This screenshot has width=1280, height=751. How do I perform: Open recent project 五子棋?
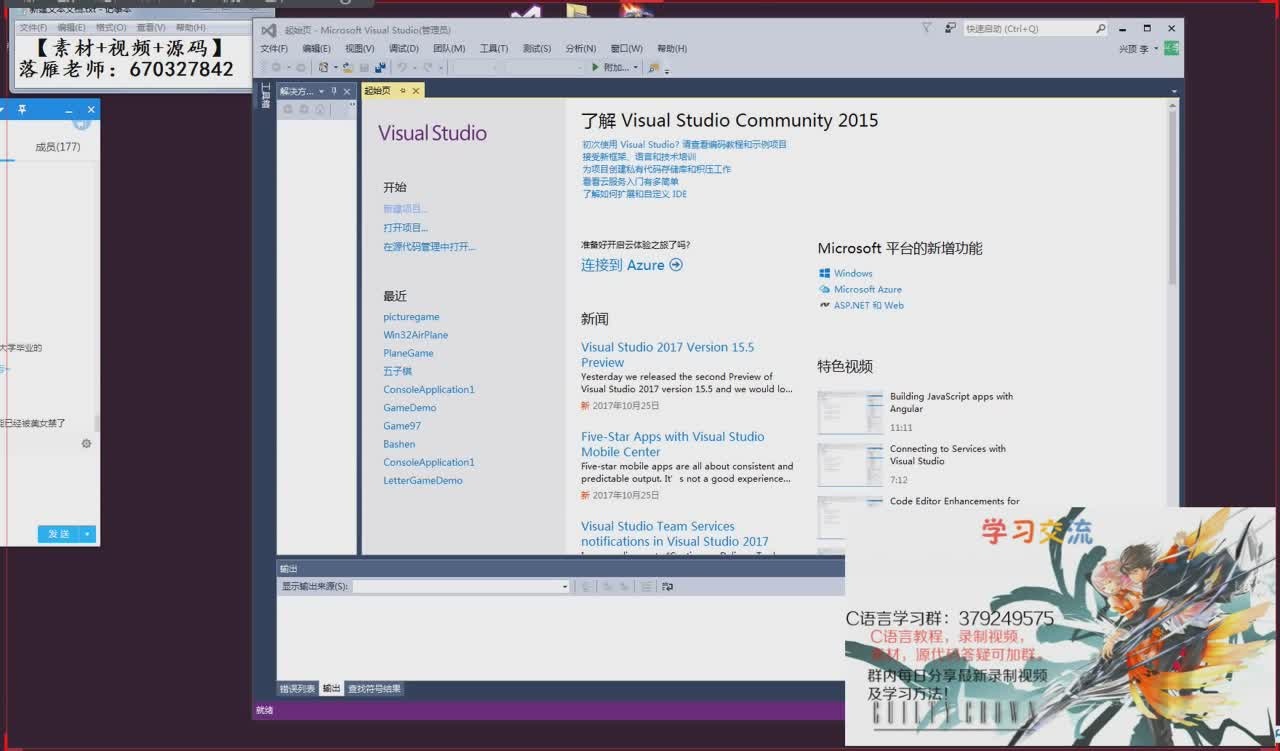pyautogui.click(x=397, y=371)
